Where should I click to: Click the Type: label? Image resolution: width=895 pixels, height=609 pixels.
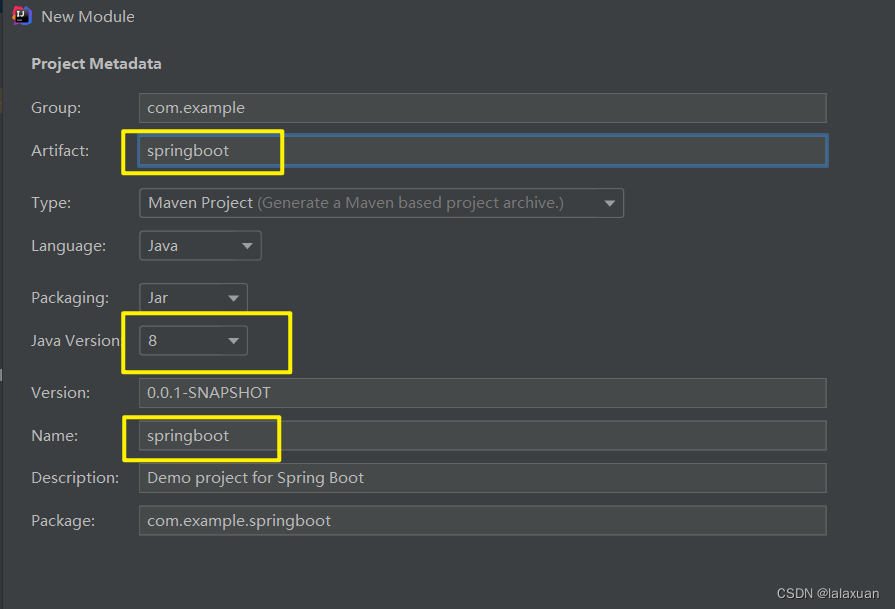click(x=51, y=203)
